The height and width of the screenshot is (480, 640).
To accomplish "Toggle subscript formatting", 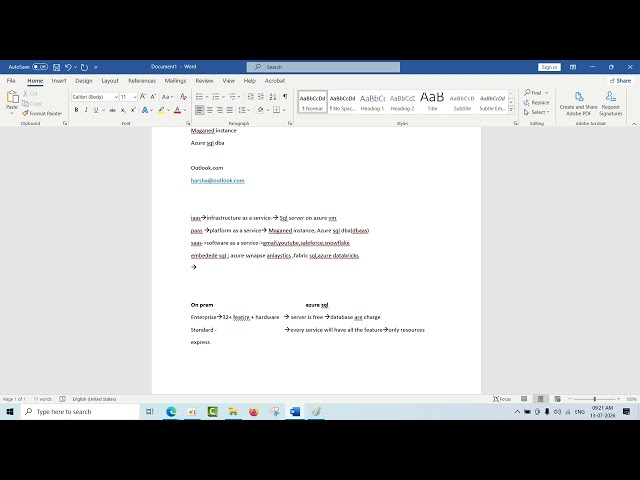I will (123, 110).
